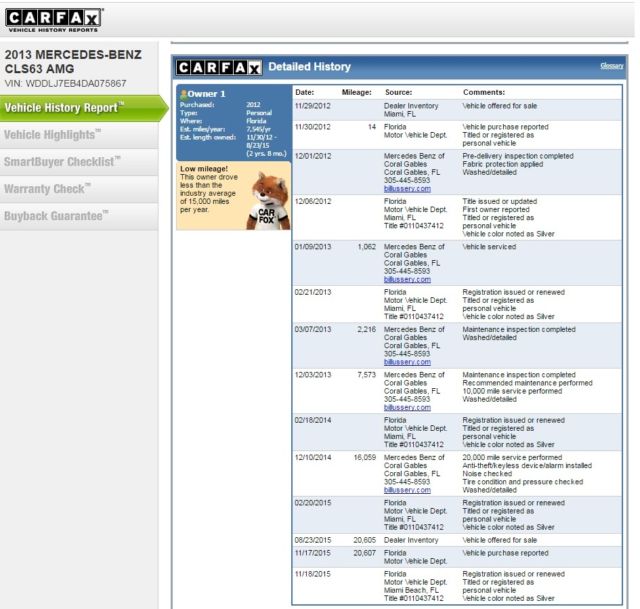
Task: Click the mileage value 14
Action: click(371, 127)
